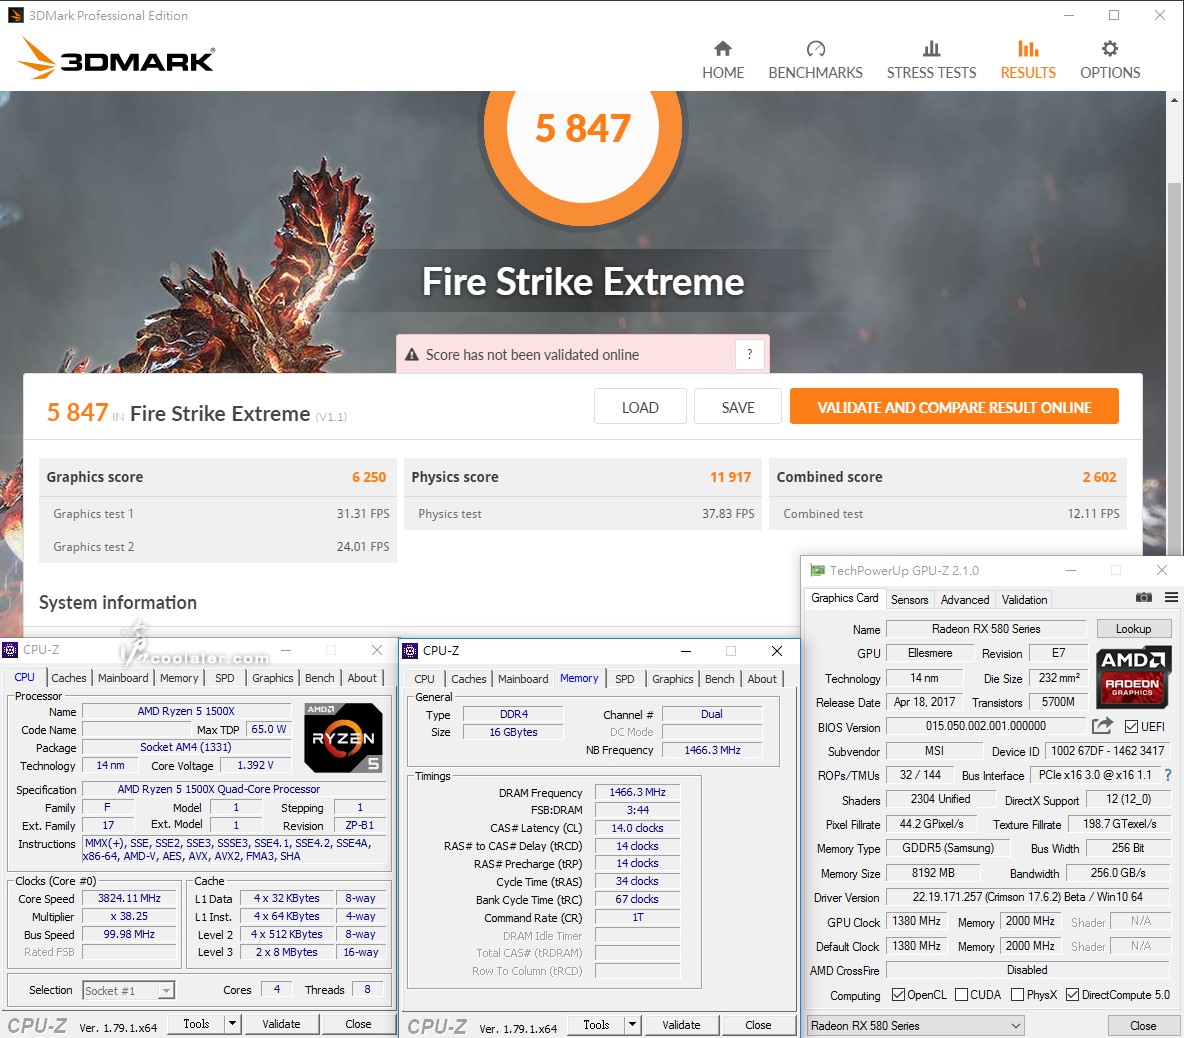The image size is (1184, 1038).
Task: Click the System information heading
Action: coord(118,602)
